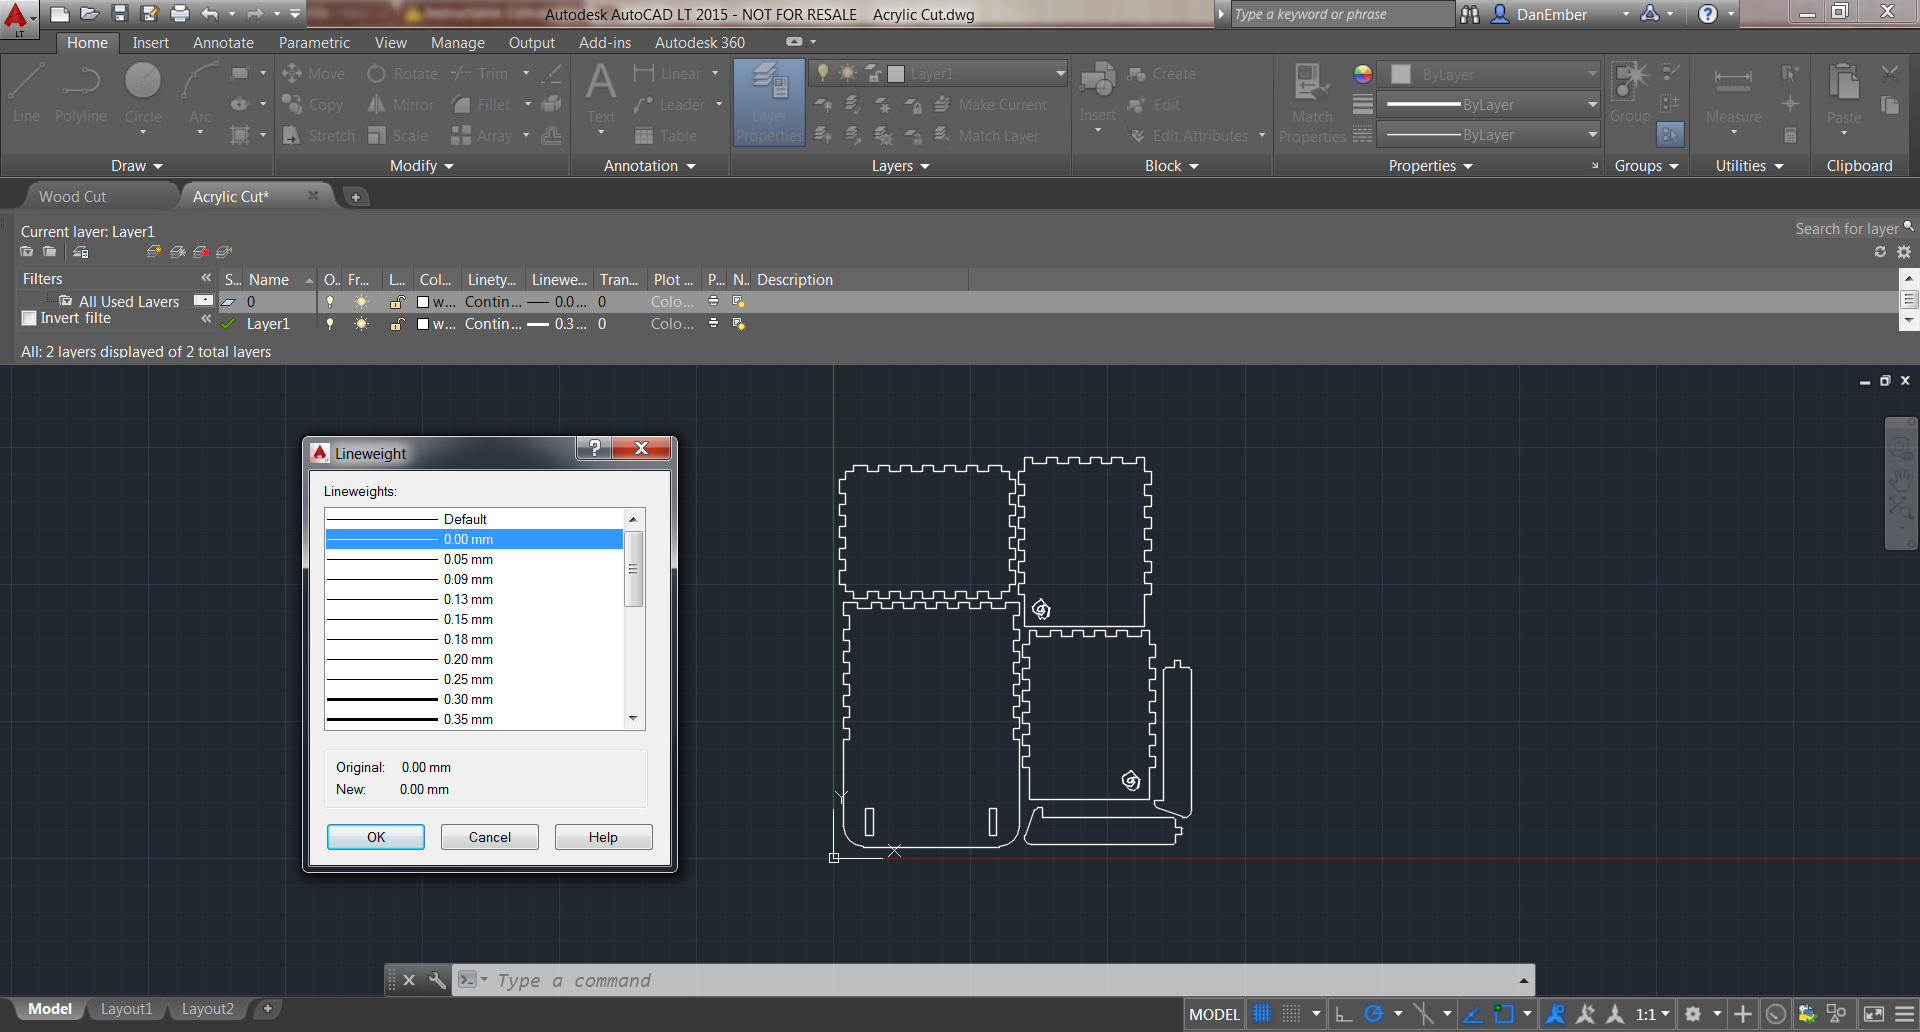Screen dimensions: 1920x1032
Task: Click Layer Properties ribbon button
Action: tap(769, 103)
